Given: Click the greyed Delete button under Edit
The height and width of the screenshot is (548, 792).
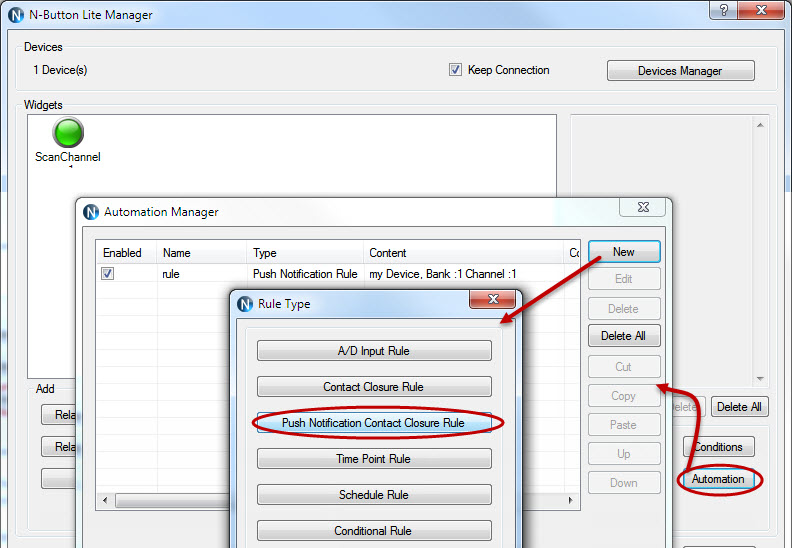Looking at the screenshot, I should [x=624, y=309].
